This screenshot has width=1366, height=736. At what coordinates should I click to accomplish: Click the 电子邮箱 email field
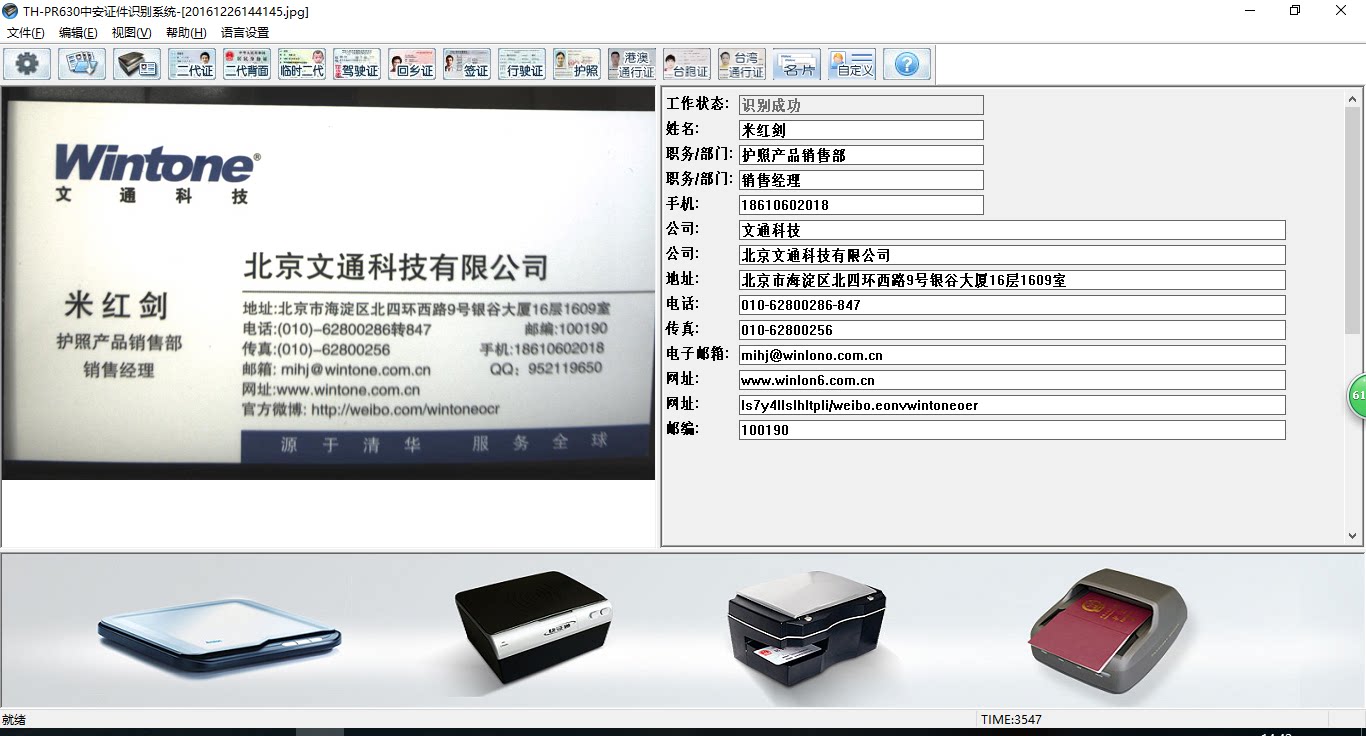1012,355
